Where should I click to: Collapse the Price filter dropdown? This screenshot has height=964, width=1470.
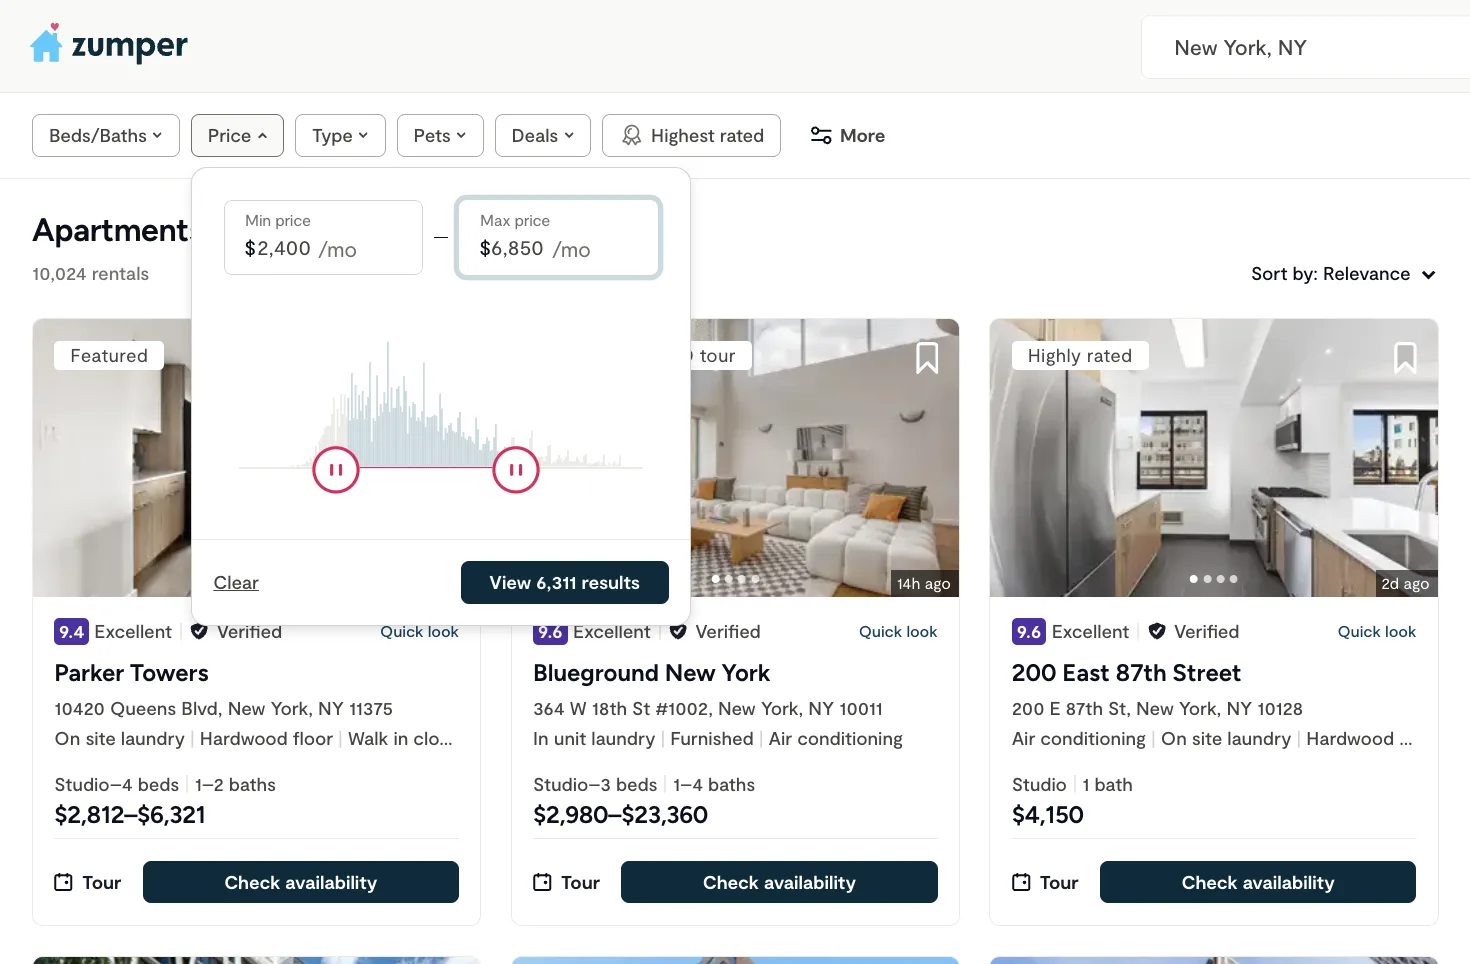tap(237, 136)
